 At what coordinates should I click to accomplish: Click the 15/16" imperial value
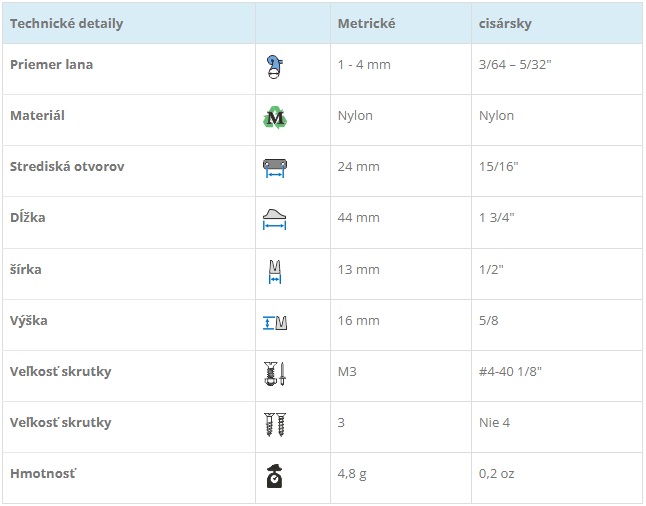tap(499, 166)
